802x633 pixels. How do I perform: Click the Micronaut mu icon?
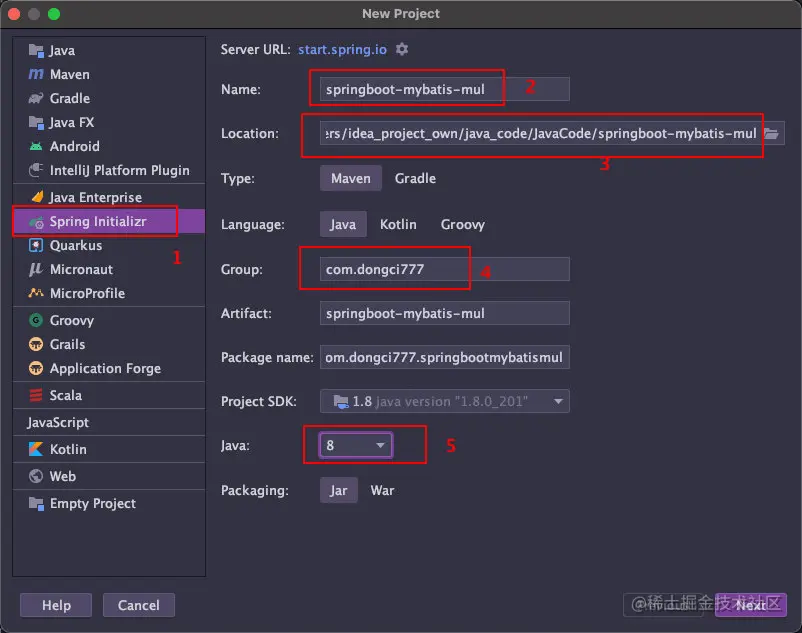[x=35, y=269]
